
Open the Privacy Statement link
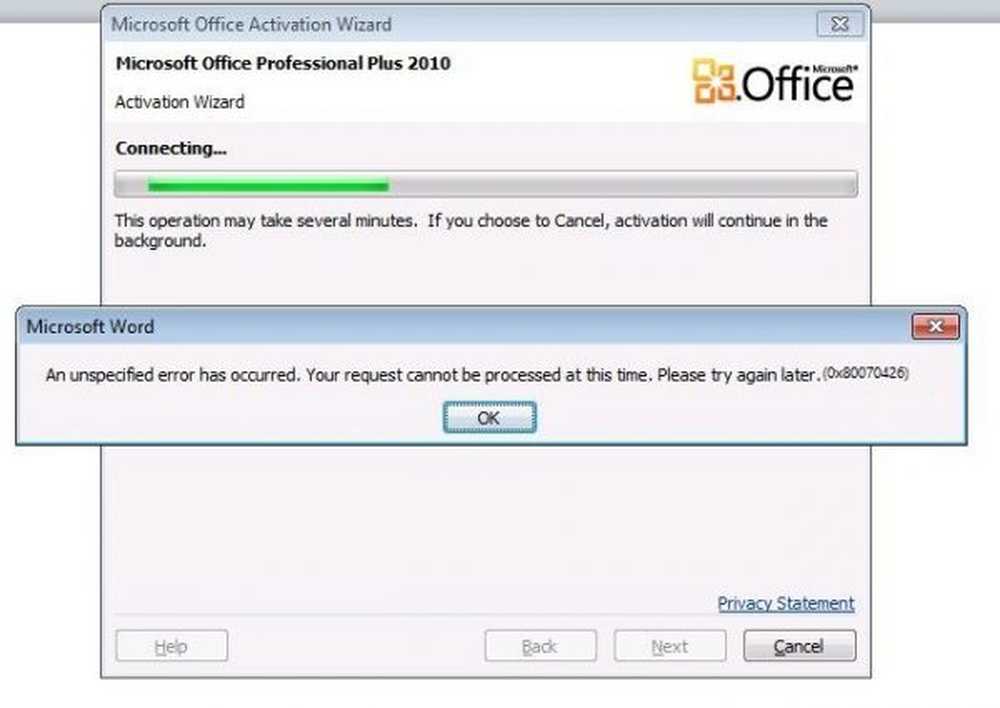786,603
